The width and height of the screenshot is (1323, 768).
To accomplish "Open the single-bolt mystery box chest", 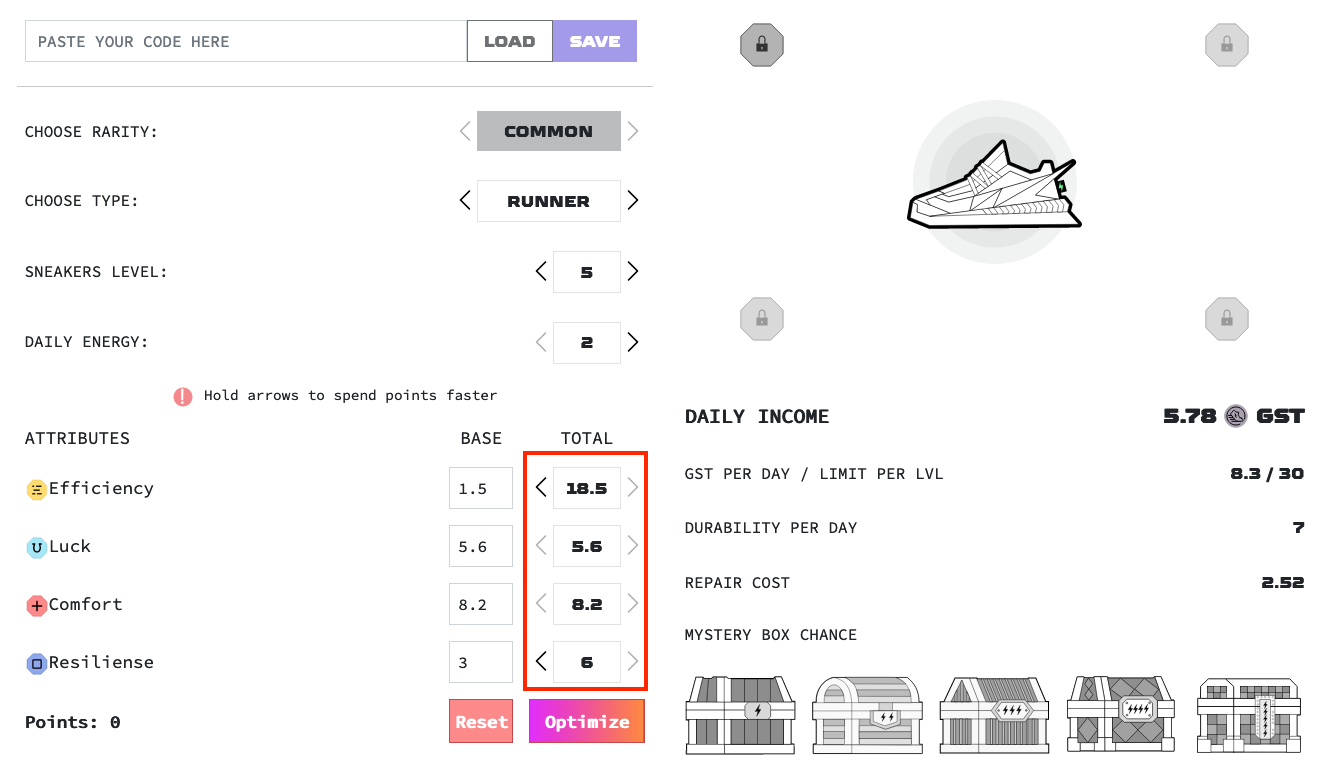I will [x=740, y=714].
